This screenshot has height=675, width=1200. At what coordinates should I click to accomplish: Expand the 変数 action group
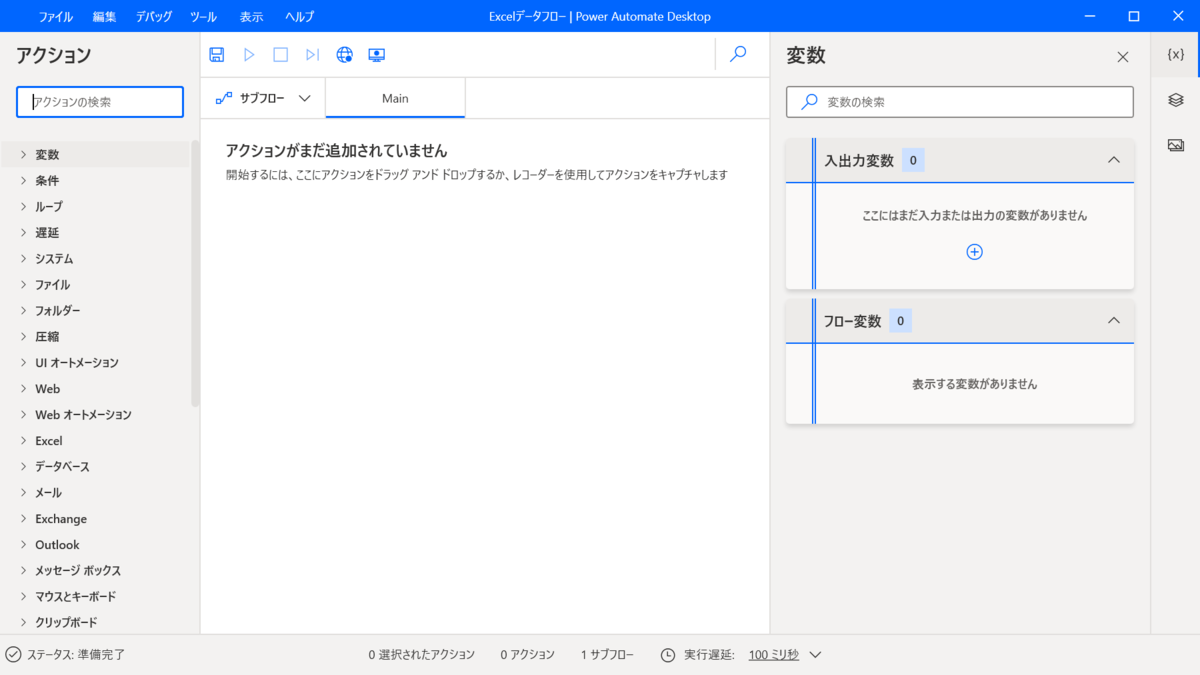coord(24,155)
